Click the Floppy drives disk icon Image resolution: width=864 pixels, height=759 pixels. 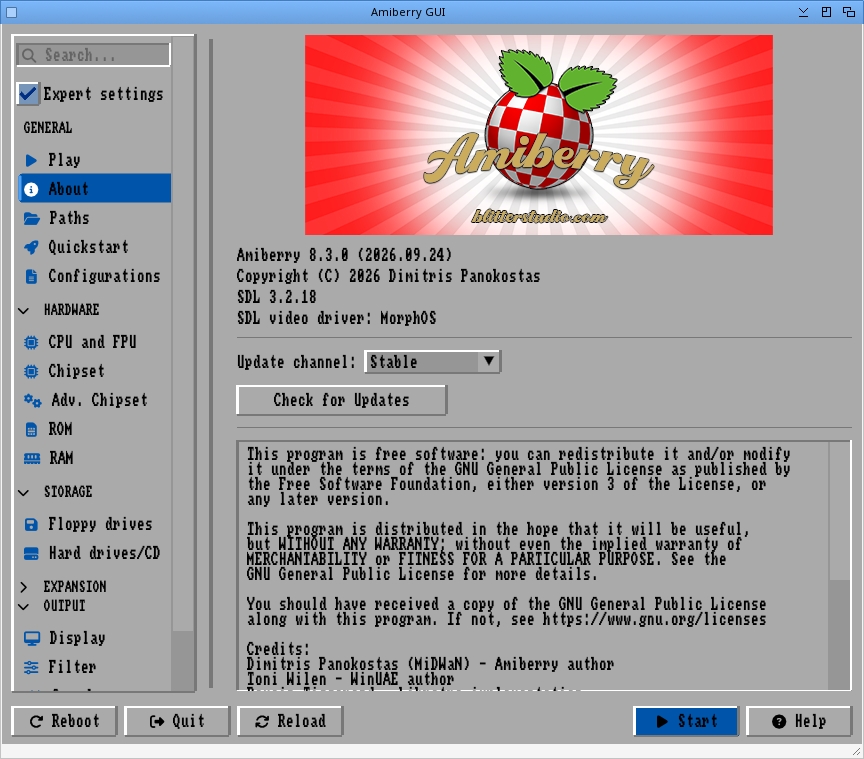click(x=31, y=524)
